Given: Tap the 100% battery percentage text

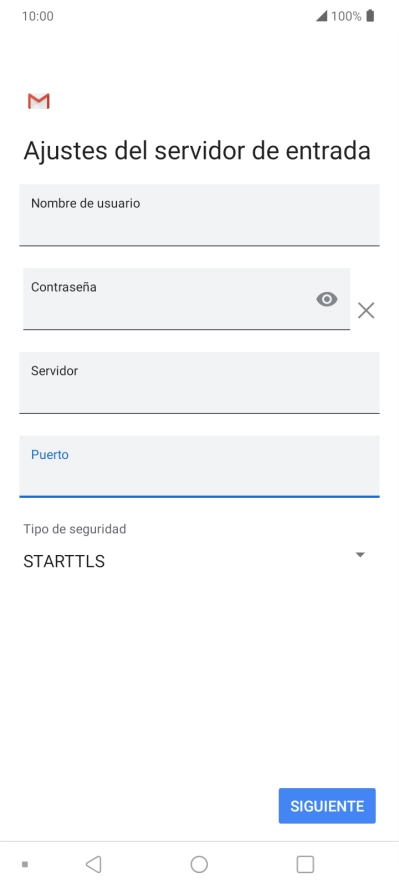Looking at the screenshot, I should [x=346, y=16].
